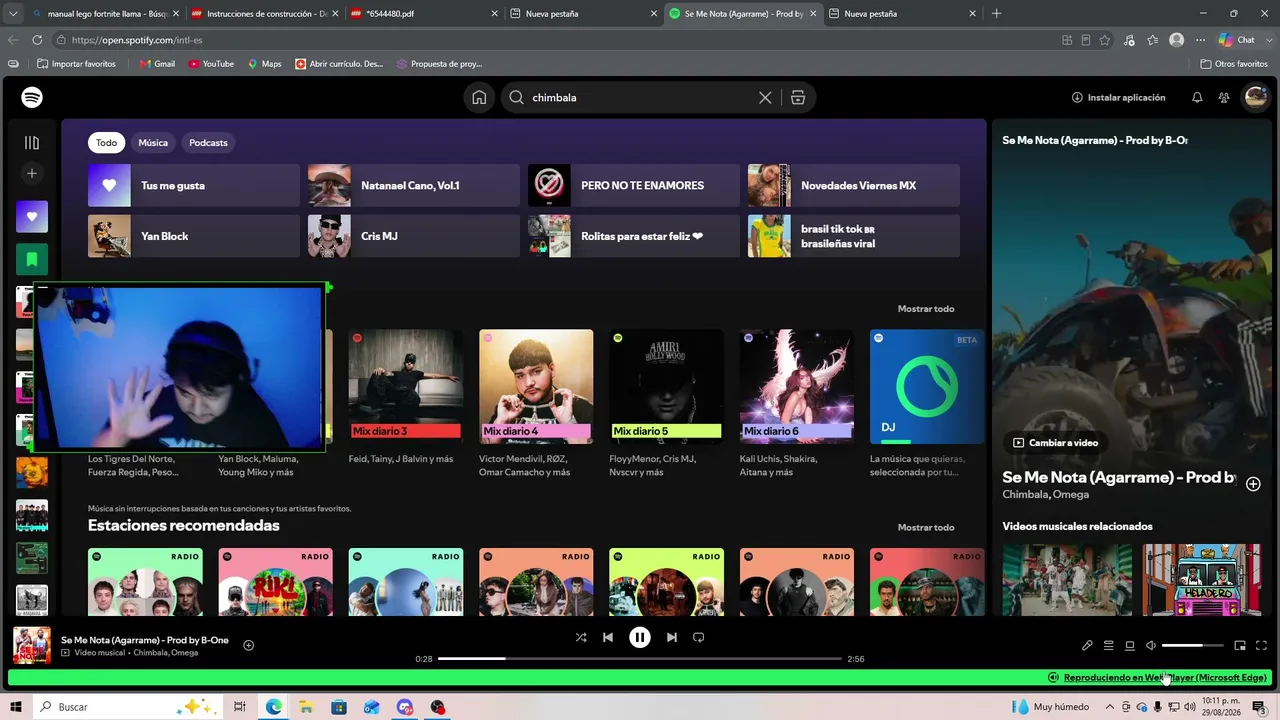Open lyrics with the microphone icon
The width and height of the screenshot is (1280, 720).
coord(1087,646)
